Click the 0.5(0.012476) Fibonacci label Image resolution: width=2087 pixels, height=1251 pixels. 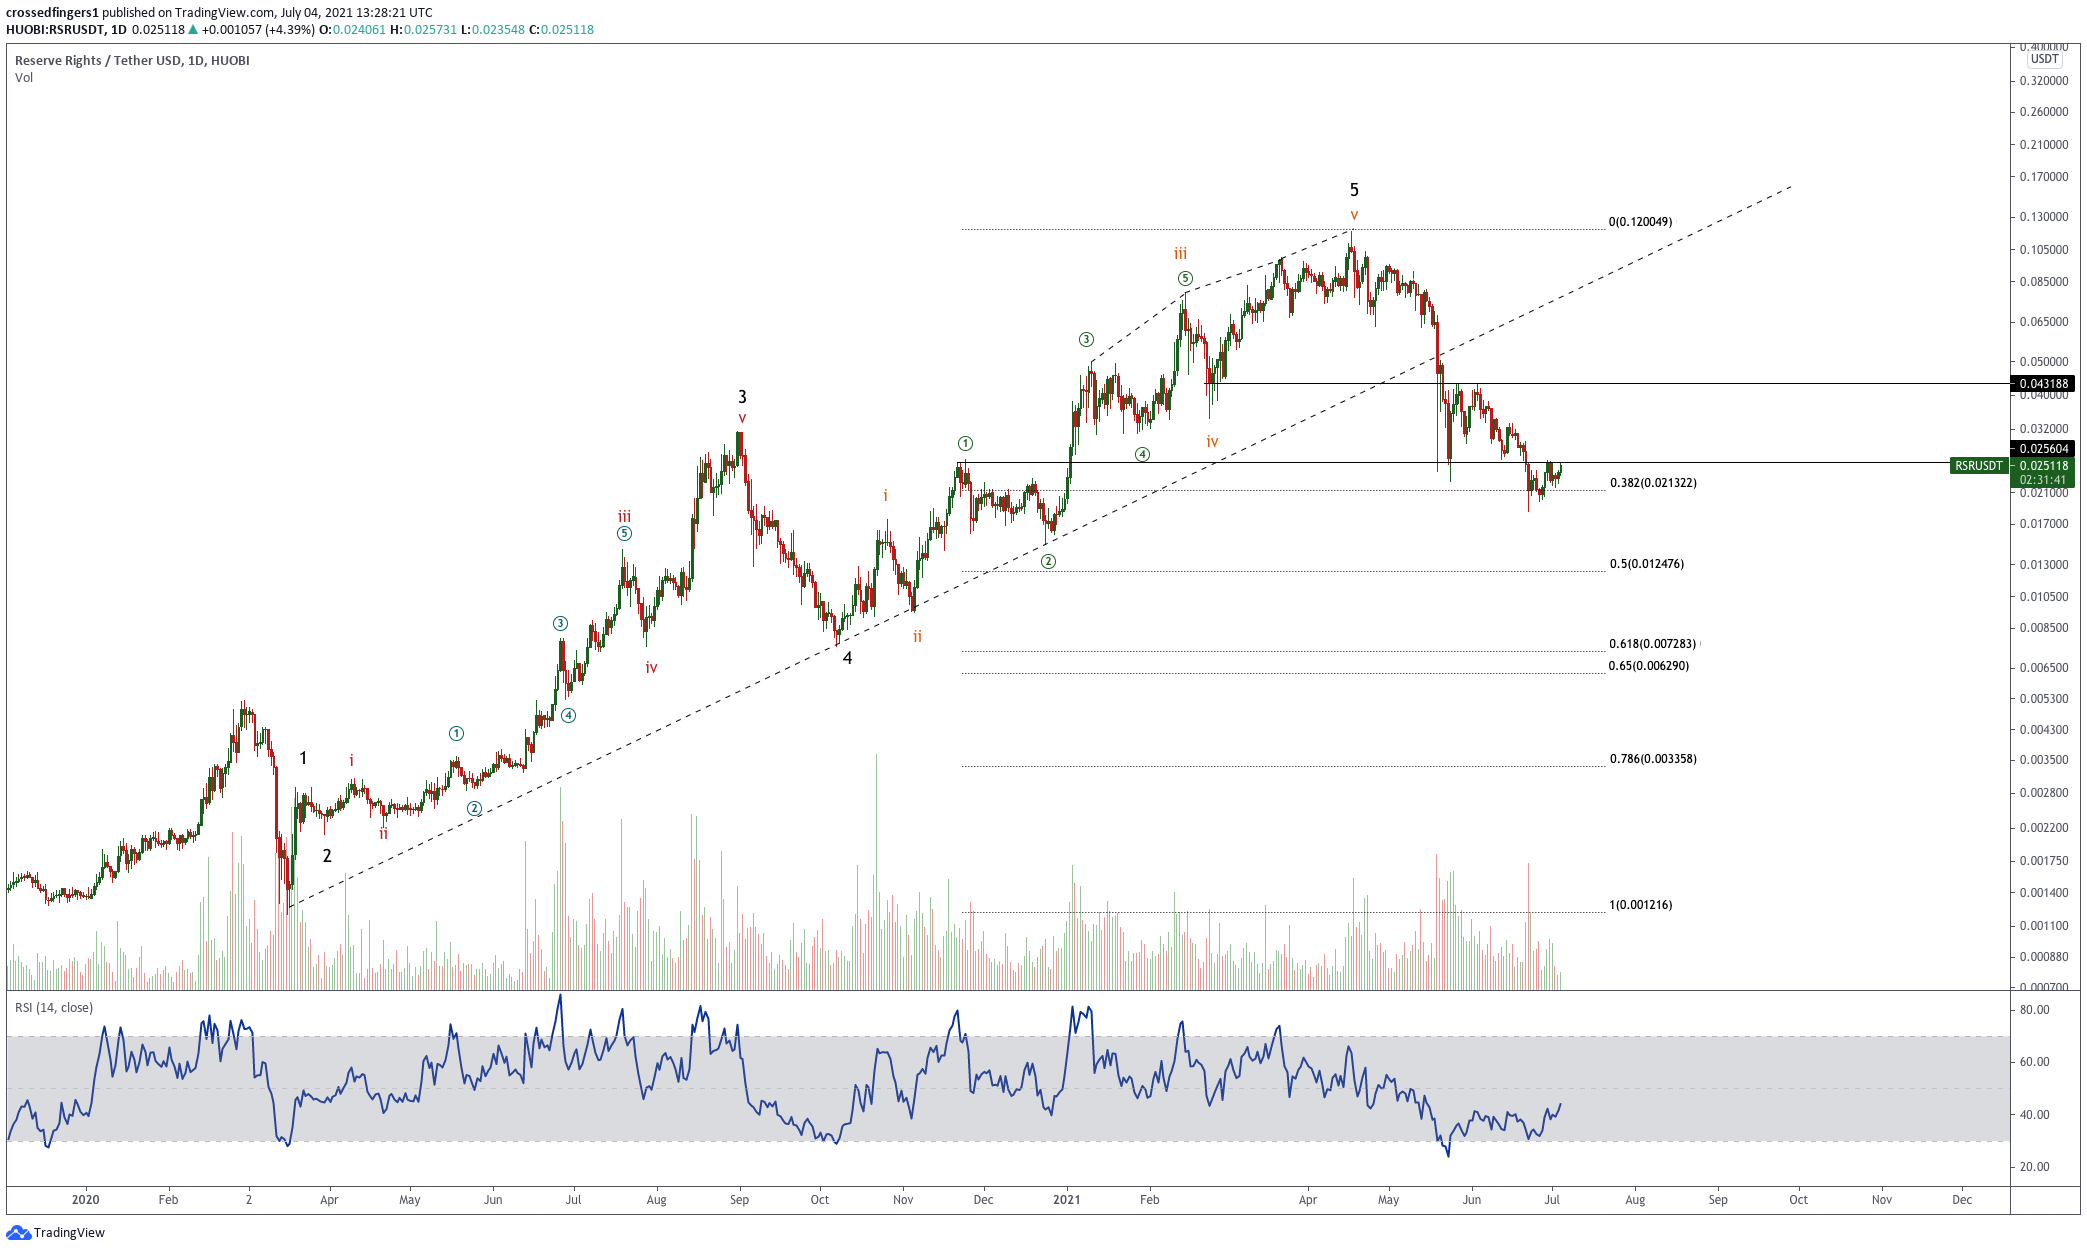pyautogui.click(x=1646, y=564)
